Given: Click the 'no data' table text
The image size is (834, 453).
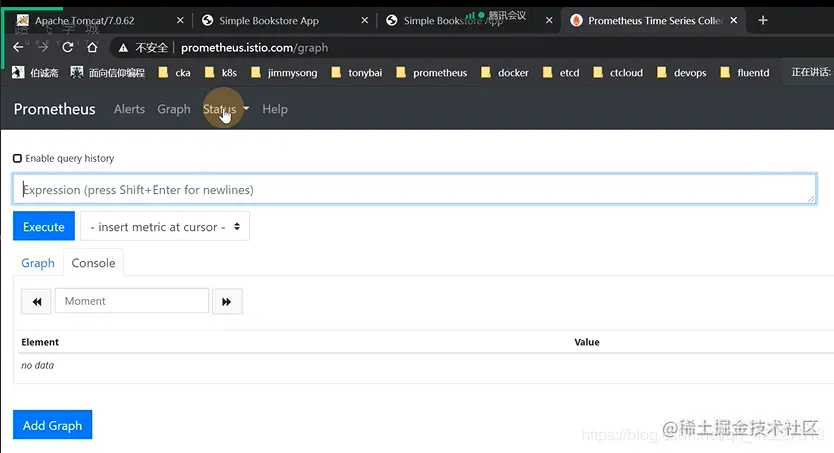Looking at the screenshot, I should click(x=37, y=365).
